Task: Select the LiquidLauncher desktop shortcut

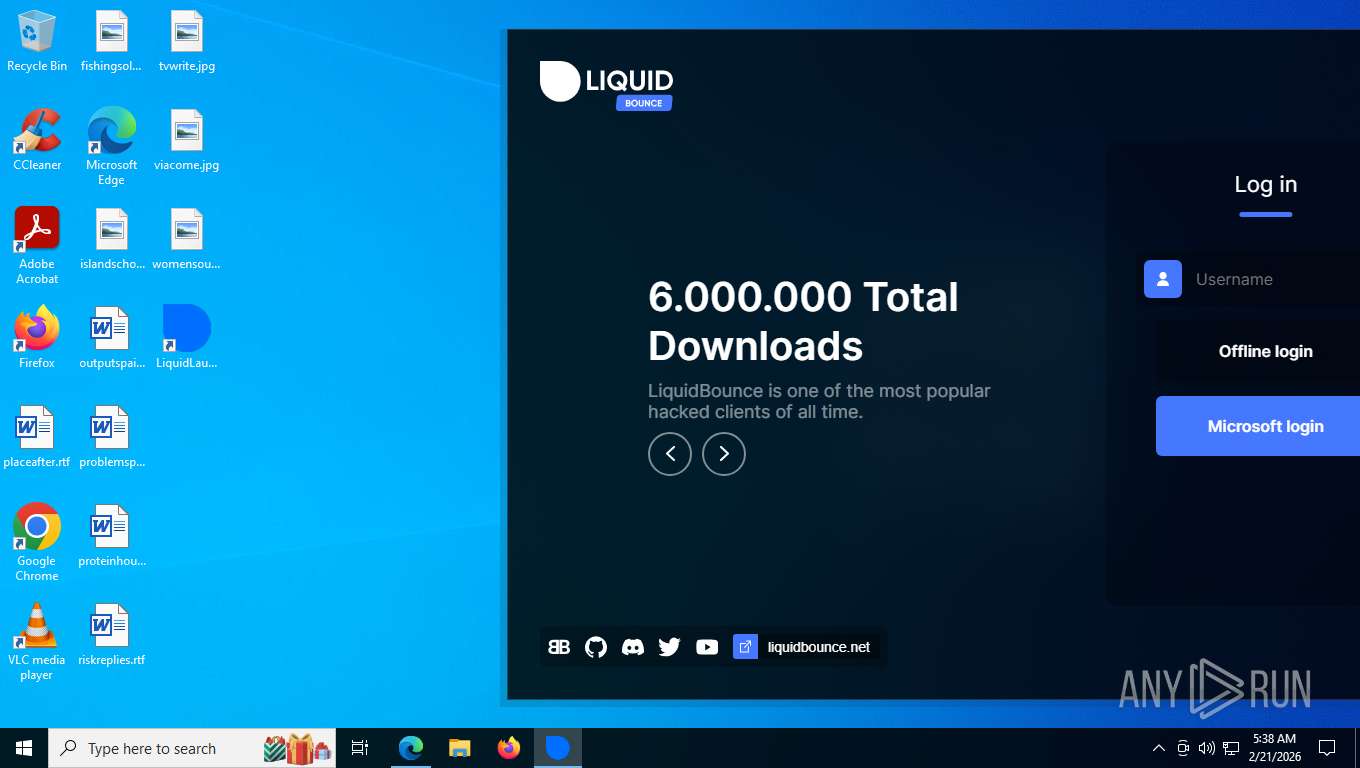Action: (186, 338)
